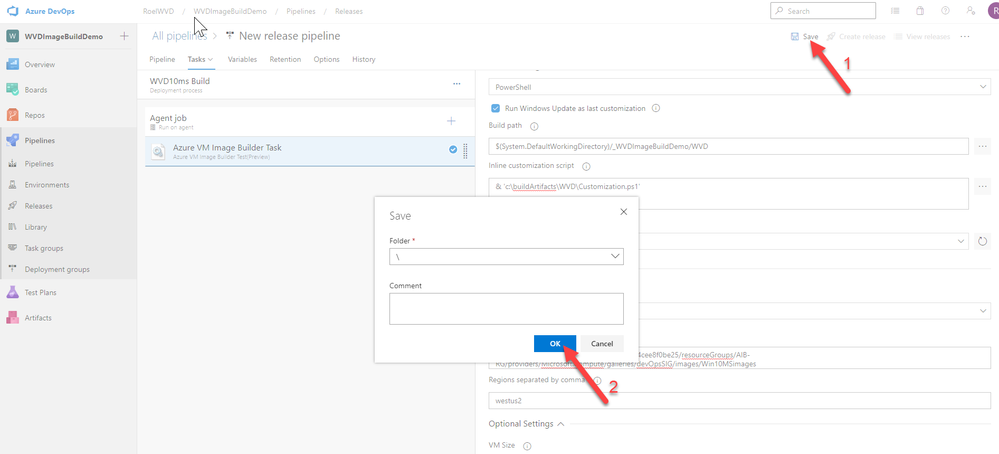Open the more options ellipsis in toolbar
999x454 pixels.
pos(965,36)
